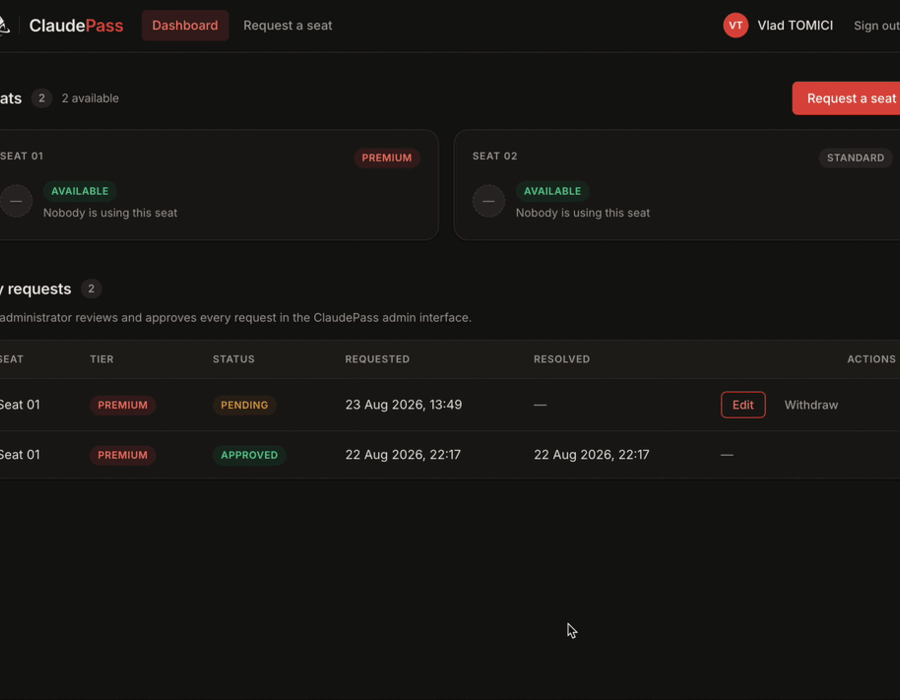The height and width of the screenshot is (700, 900).
Task: Sign out of ClaudePass
Action: (x=876, y=26)
